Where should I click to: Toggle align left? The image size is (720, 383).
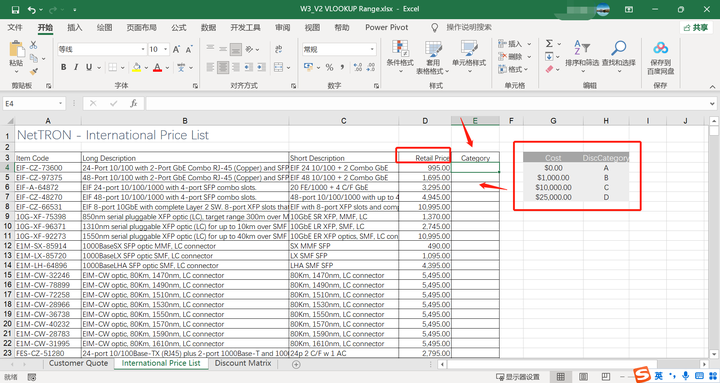(x=210, y=68)
